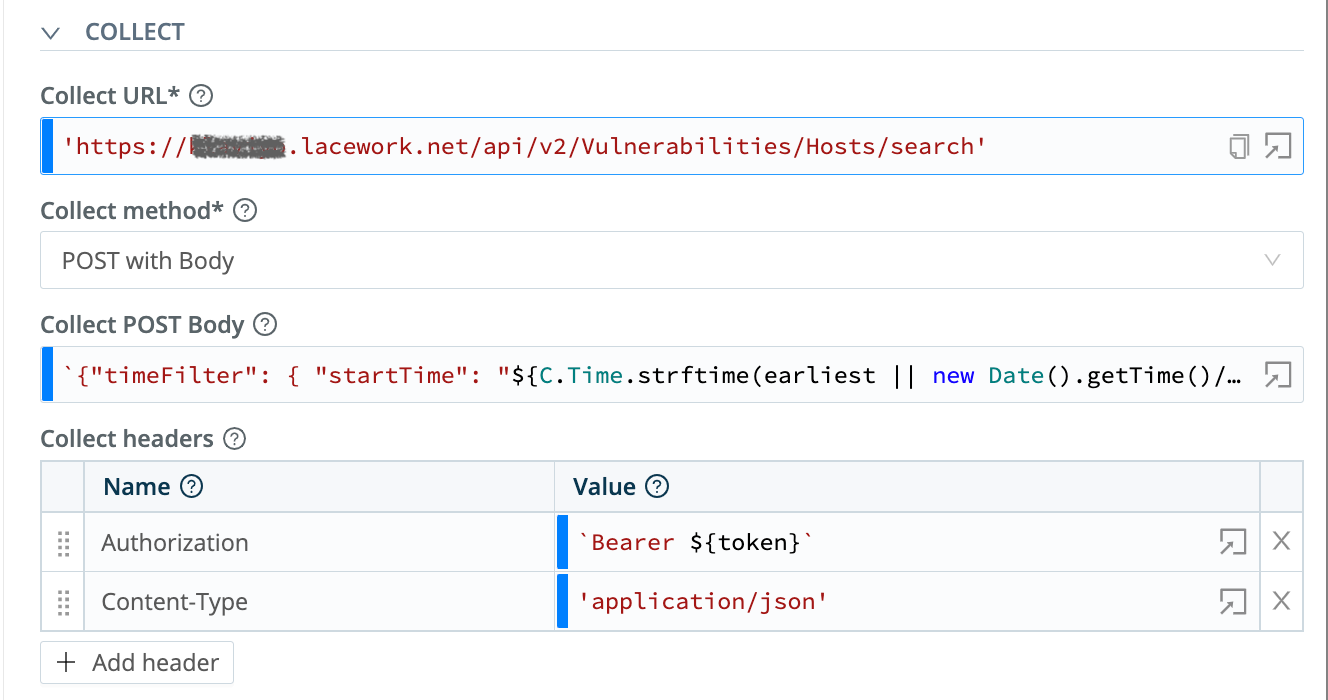This screenshot has width=1328, height=700.
Task: Click the Collect URL help icon
Action: [200, 95]
